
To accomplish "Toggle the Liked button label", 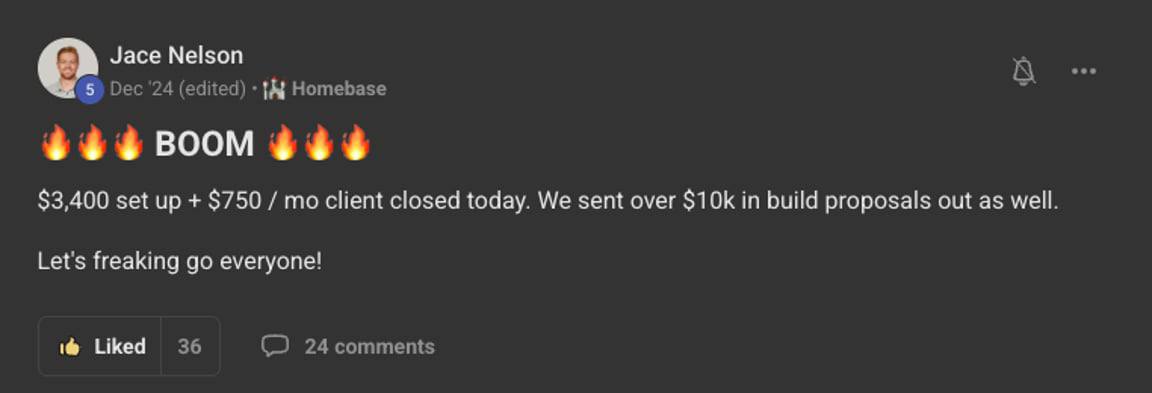I will click(x=120, y=347).
